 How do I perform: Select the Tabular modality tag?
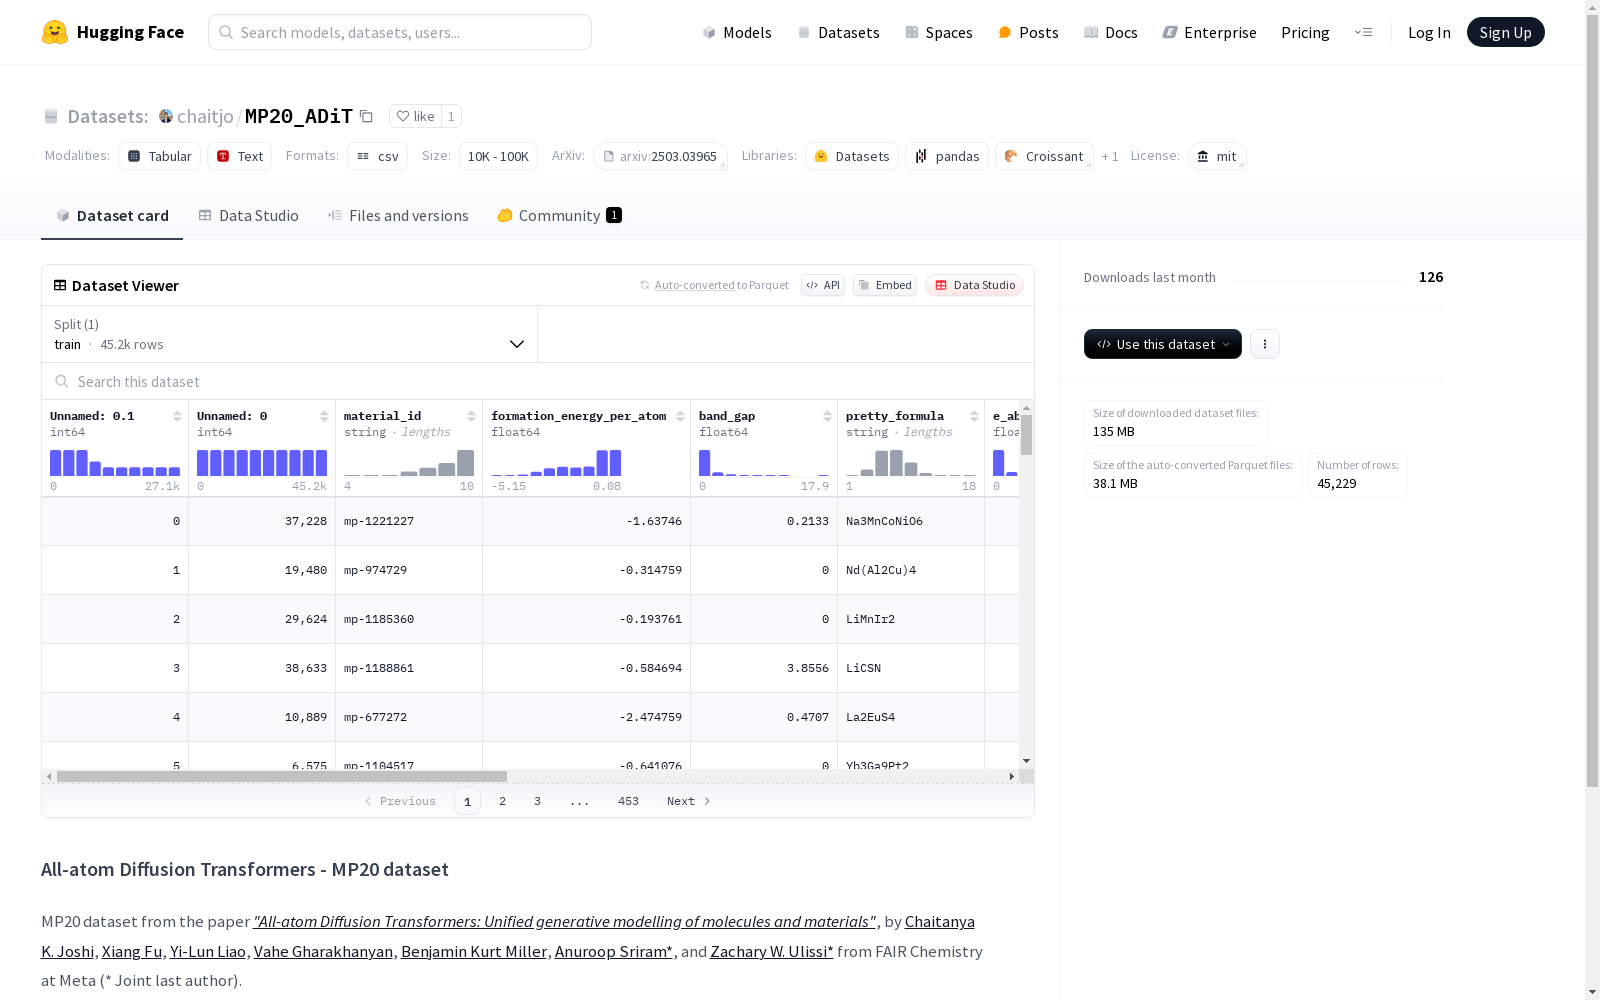pos(159,156)
